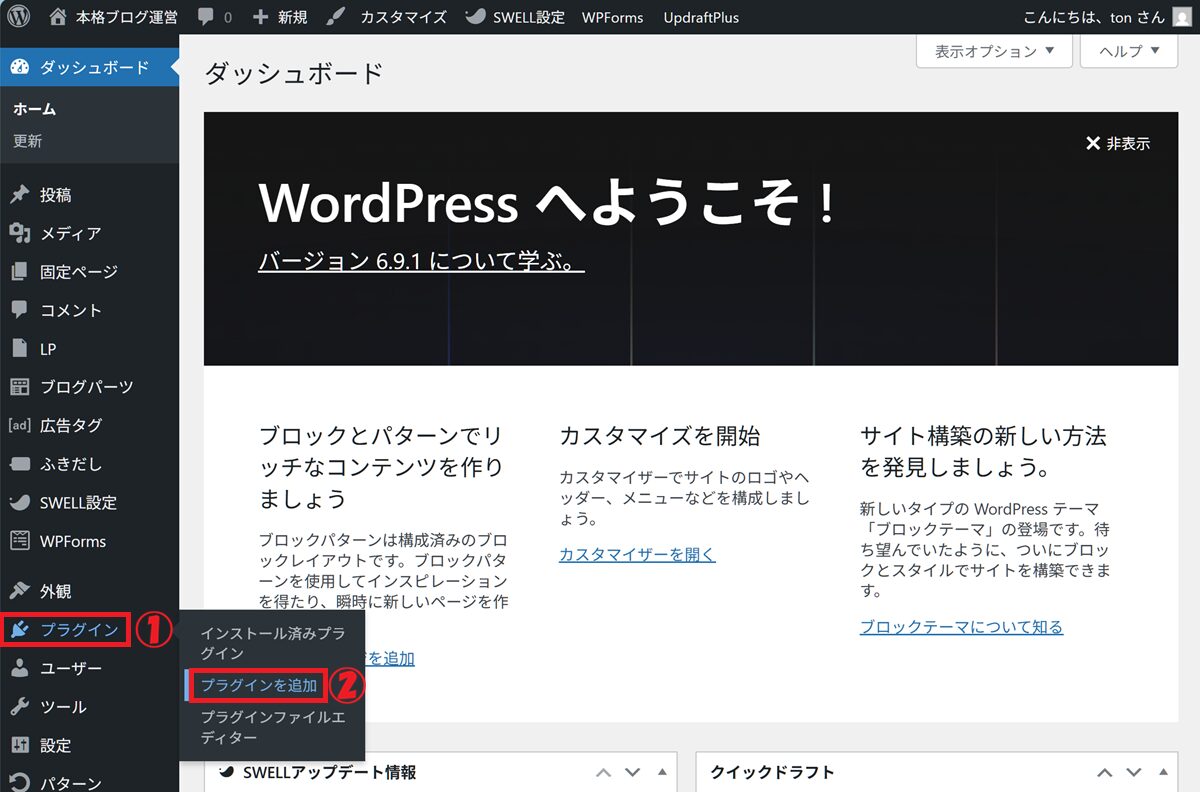Click the pushpin icon next to 投稿
Screen dimensions: 1200x792
[x=20, y=195]
